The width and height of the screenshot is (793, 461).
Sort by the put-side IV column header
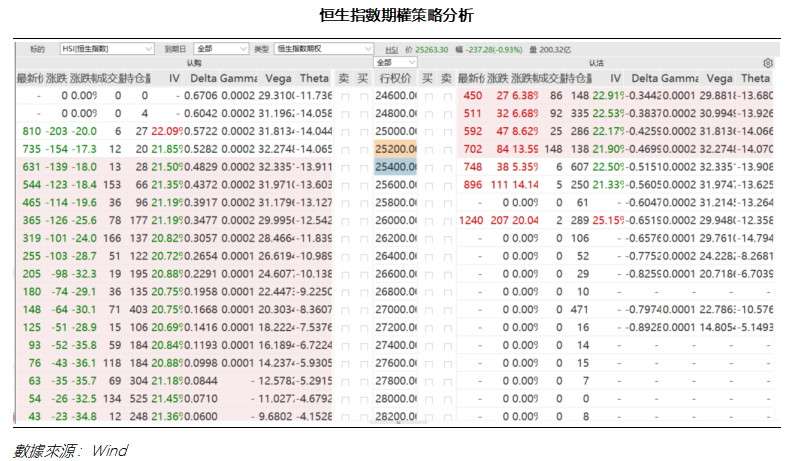(x=615, y=78)
